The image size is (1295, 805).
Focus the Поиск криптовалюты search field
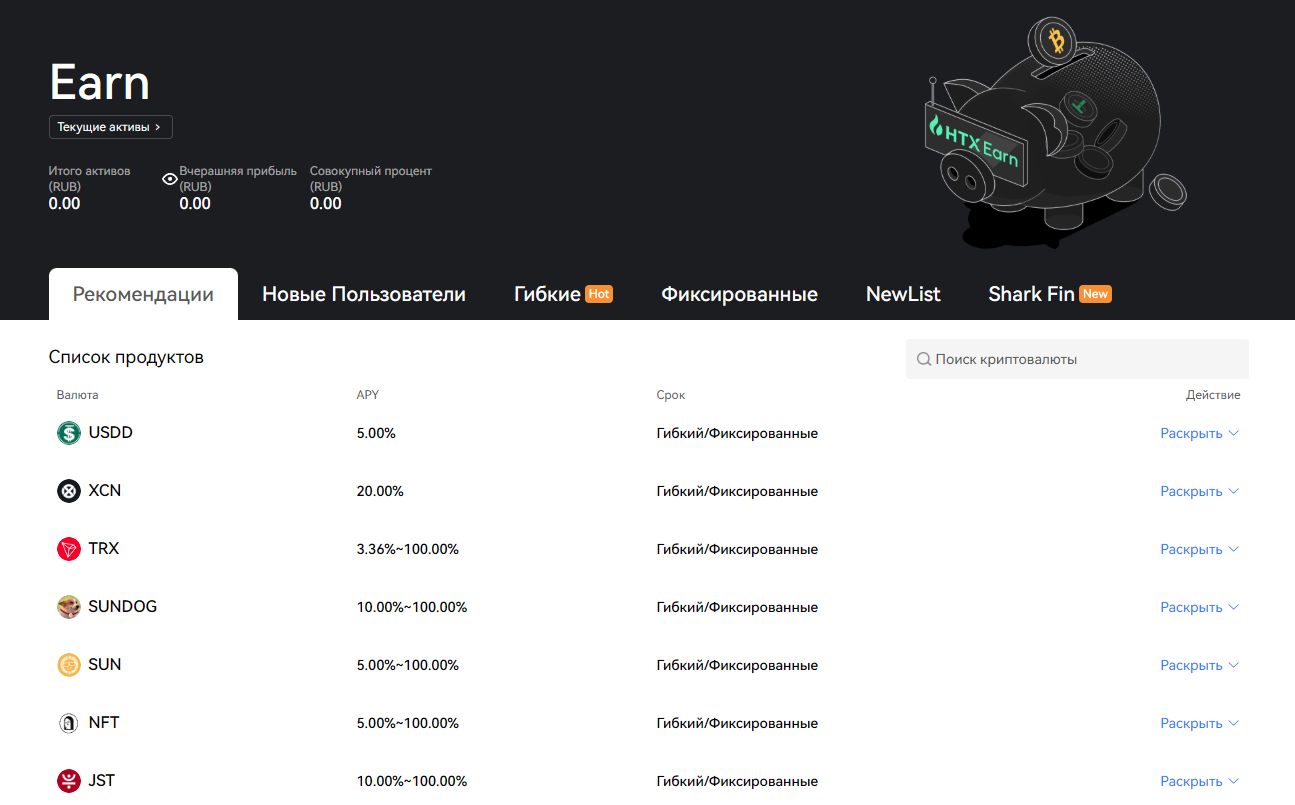pos(1085,359)
